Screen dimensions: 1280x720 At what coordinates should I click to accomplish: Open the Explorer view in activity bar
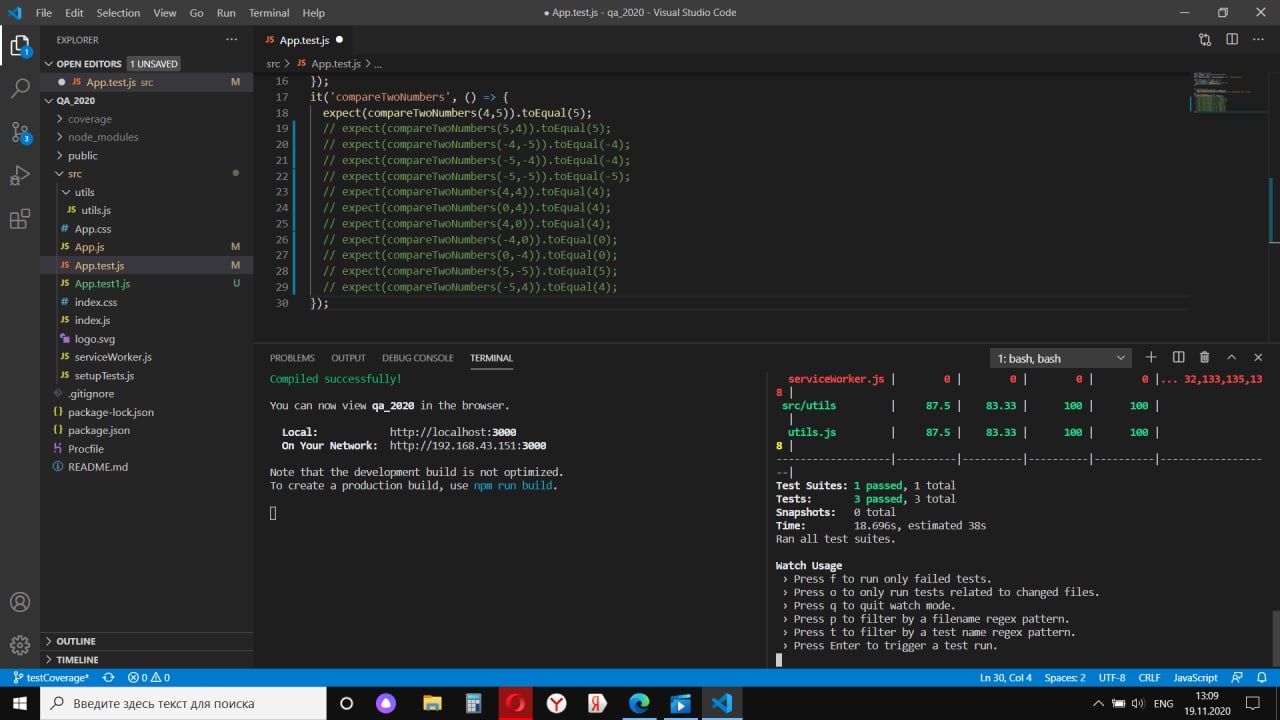(20, 45)
